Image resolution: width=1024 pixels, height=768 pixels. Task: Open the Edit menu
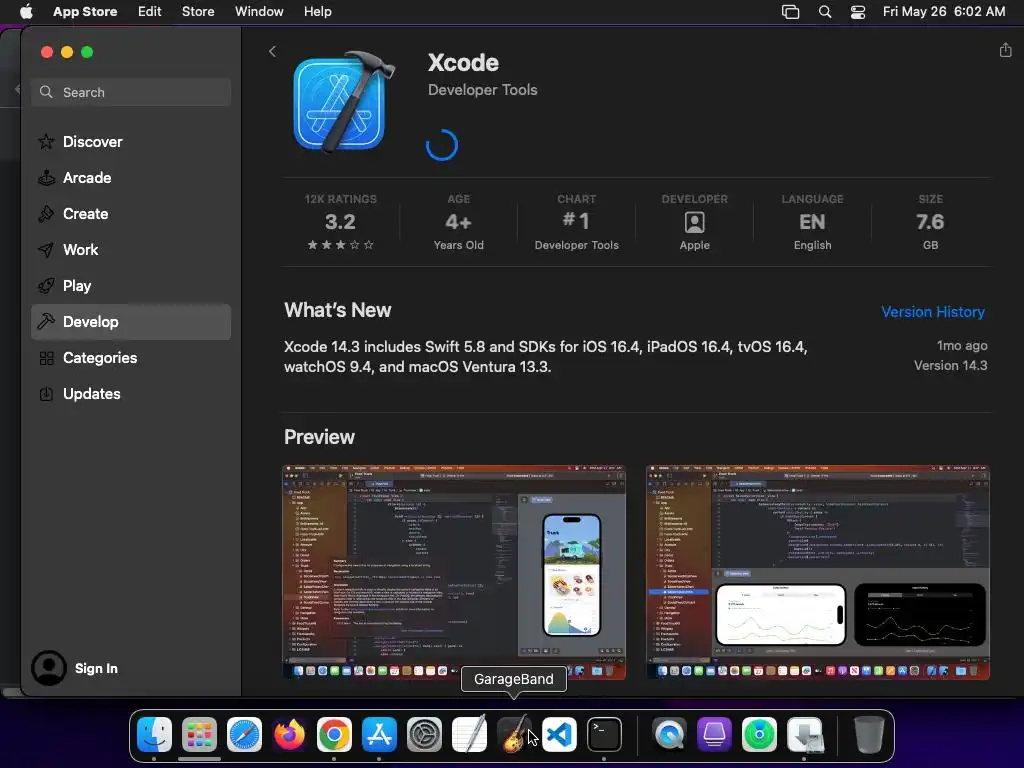150,11
